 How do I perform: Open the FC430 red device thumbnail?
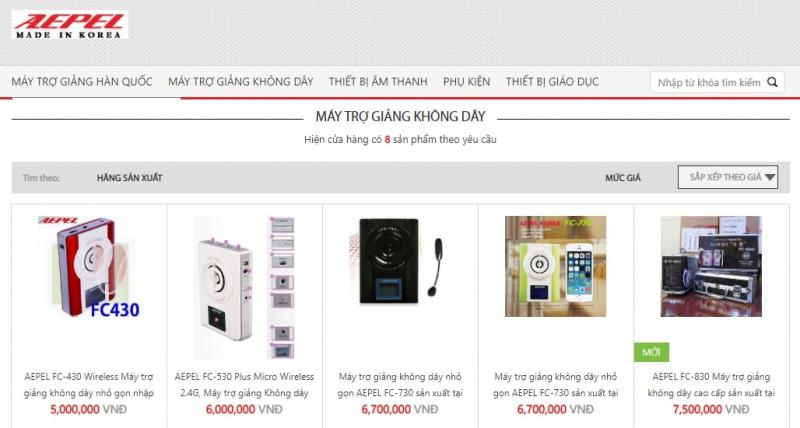click(89, 267)
